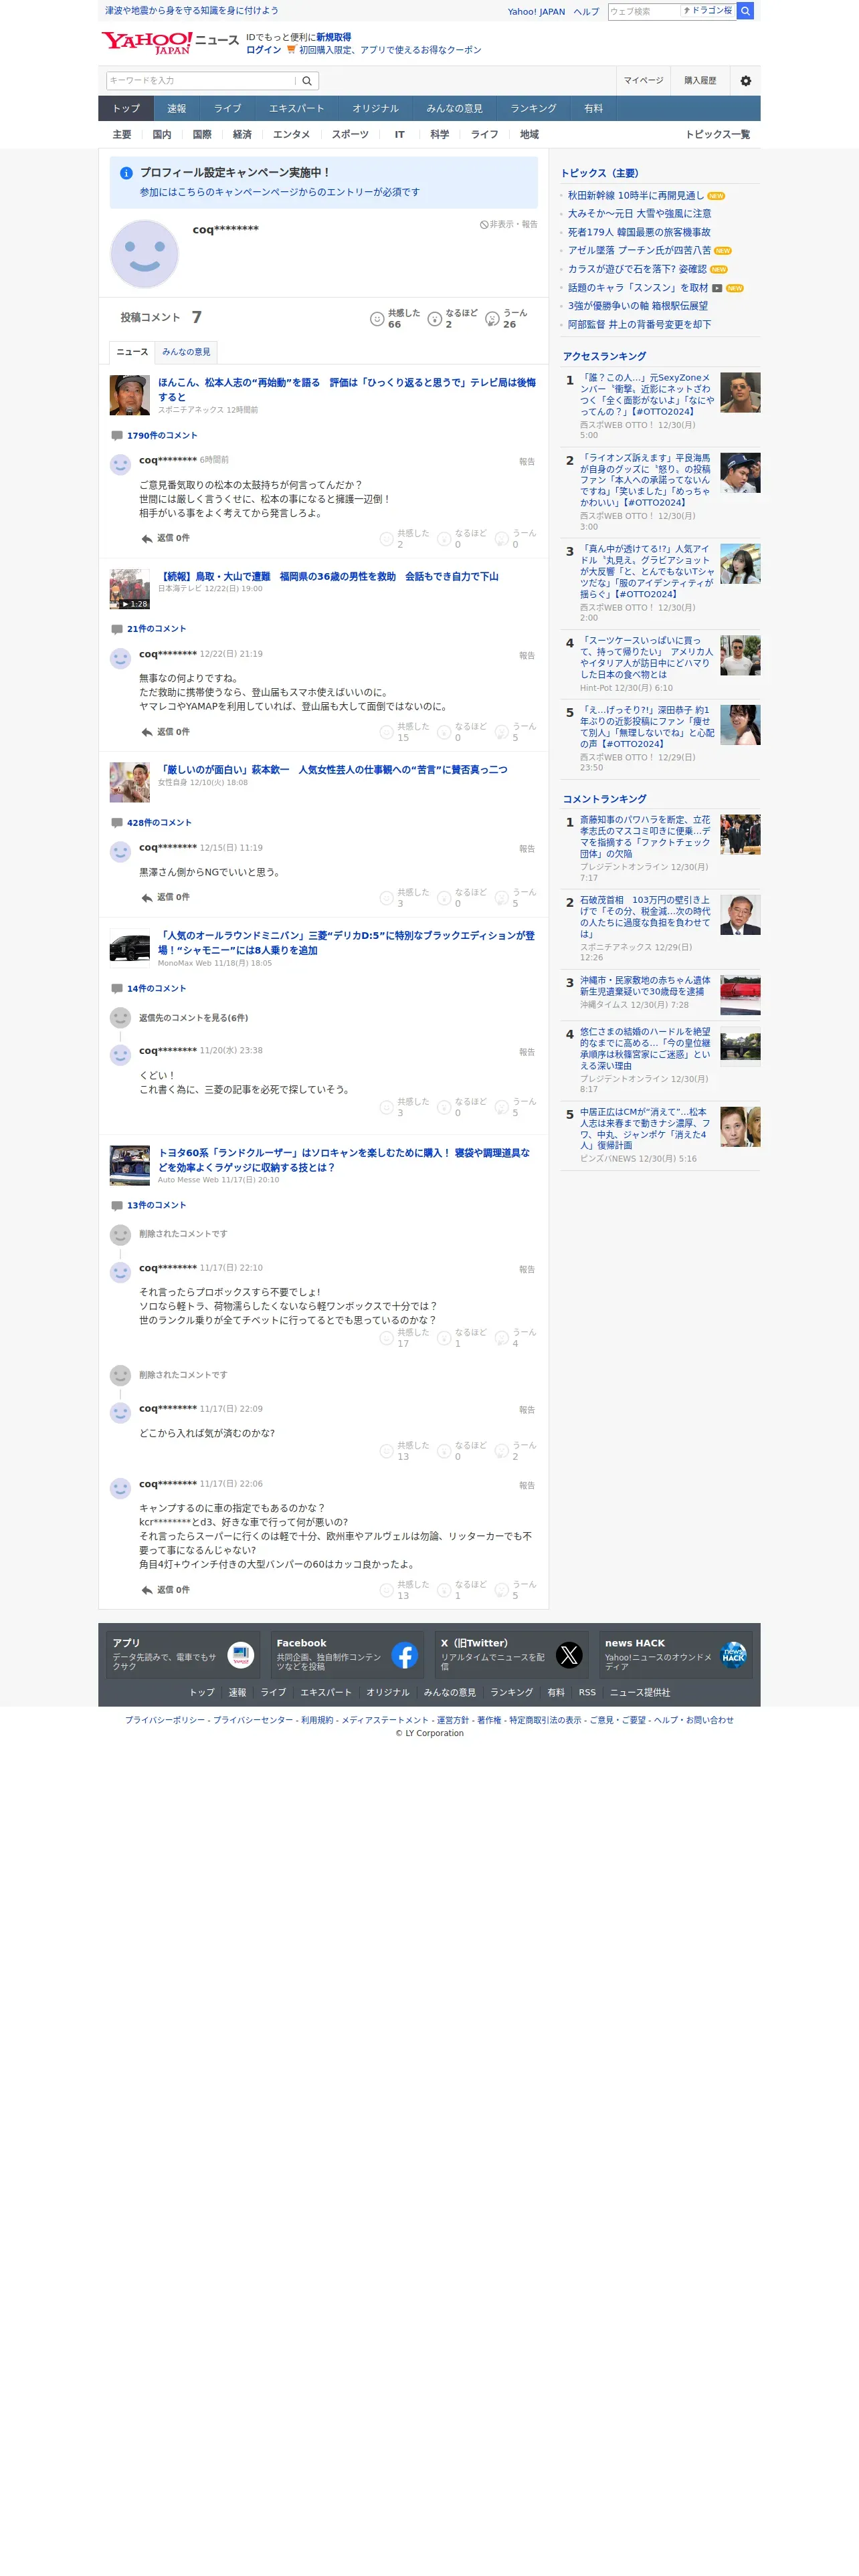Image resolution: width=859 pixels, height=2576 pixels.
Task: Report the 松本 comment via 報告
Action: [x=527, y=462]
